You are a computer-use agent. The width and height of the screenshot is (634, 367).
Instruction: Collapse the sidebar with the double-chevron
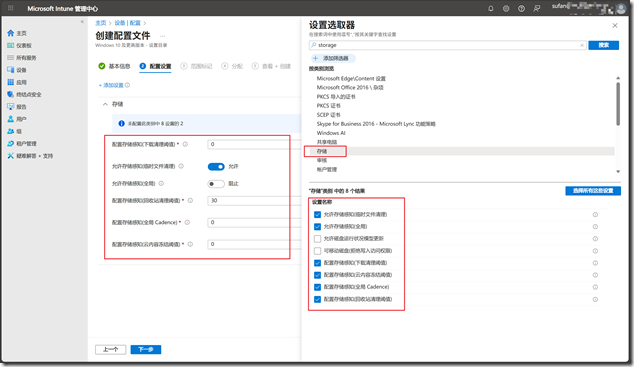pos(82,22)
